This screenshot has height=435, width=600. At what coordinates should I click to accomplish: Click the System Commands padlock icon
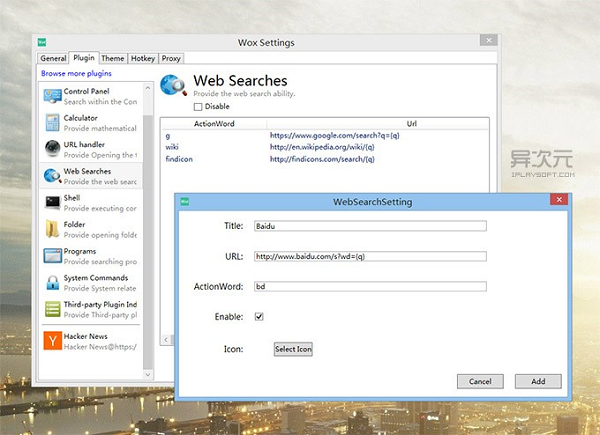tap(52, 282)
